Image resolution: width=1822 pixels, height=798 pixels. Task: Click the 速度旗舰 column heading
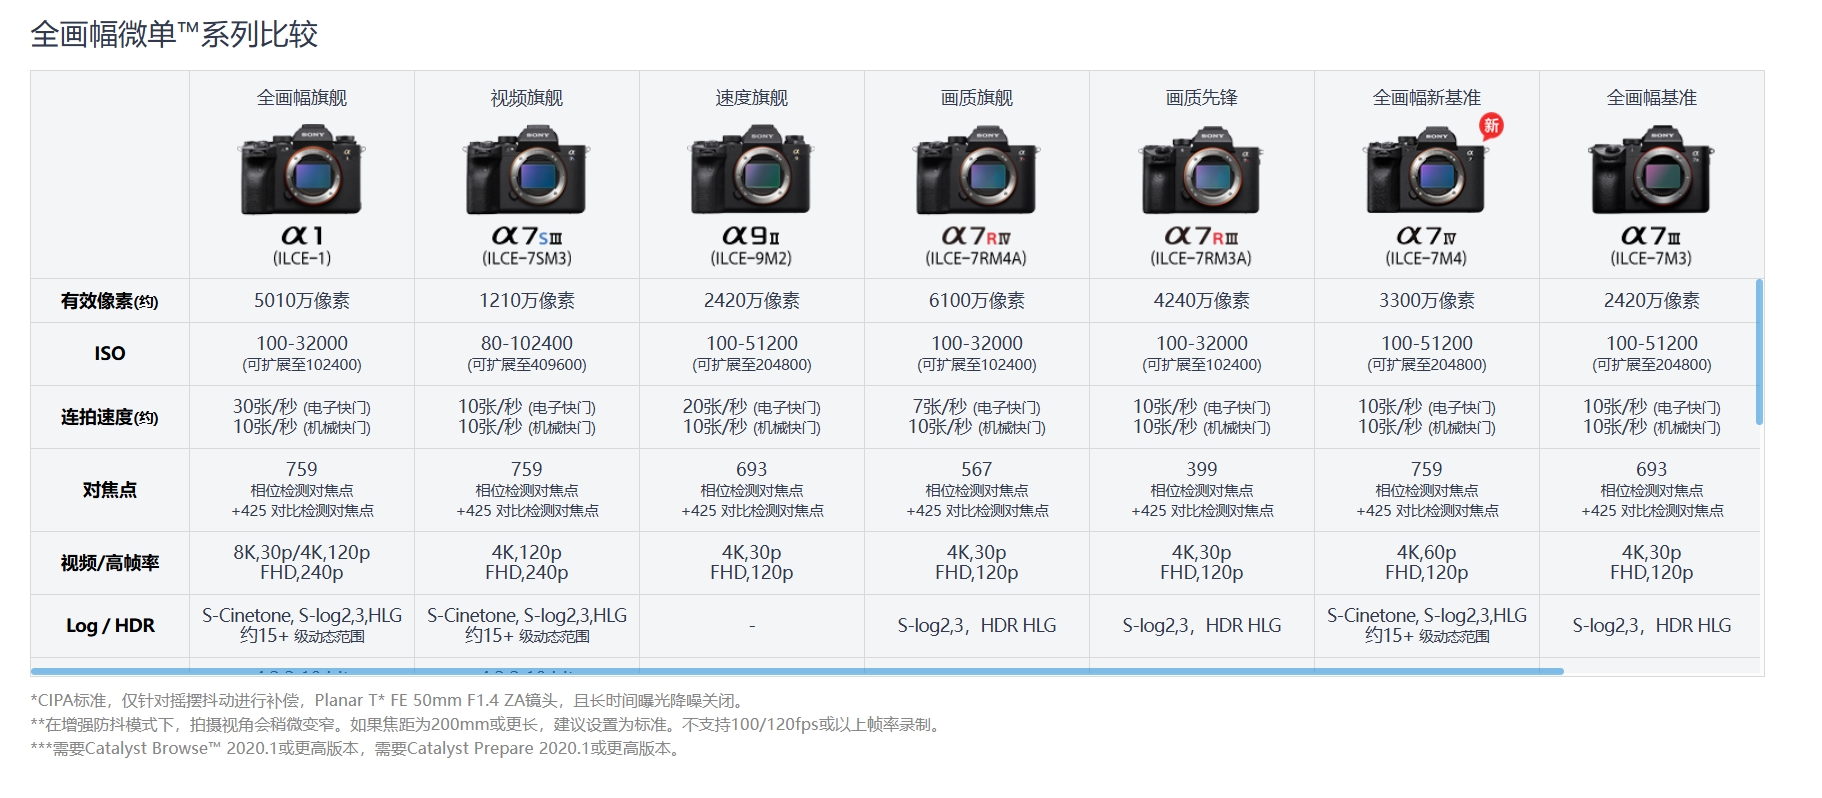752,98
